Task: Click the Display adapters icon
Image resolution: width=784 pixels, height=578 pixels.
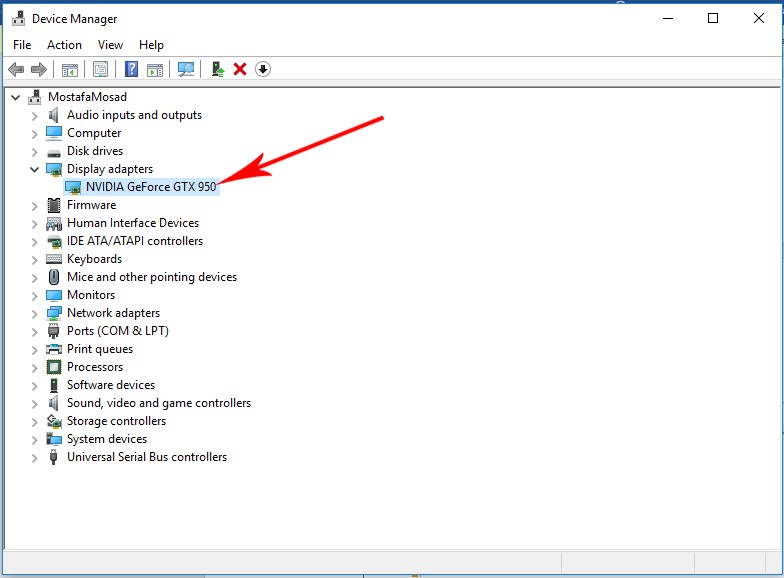Action: point(54,170)
